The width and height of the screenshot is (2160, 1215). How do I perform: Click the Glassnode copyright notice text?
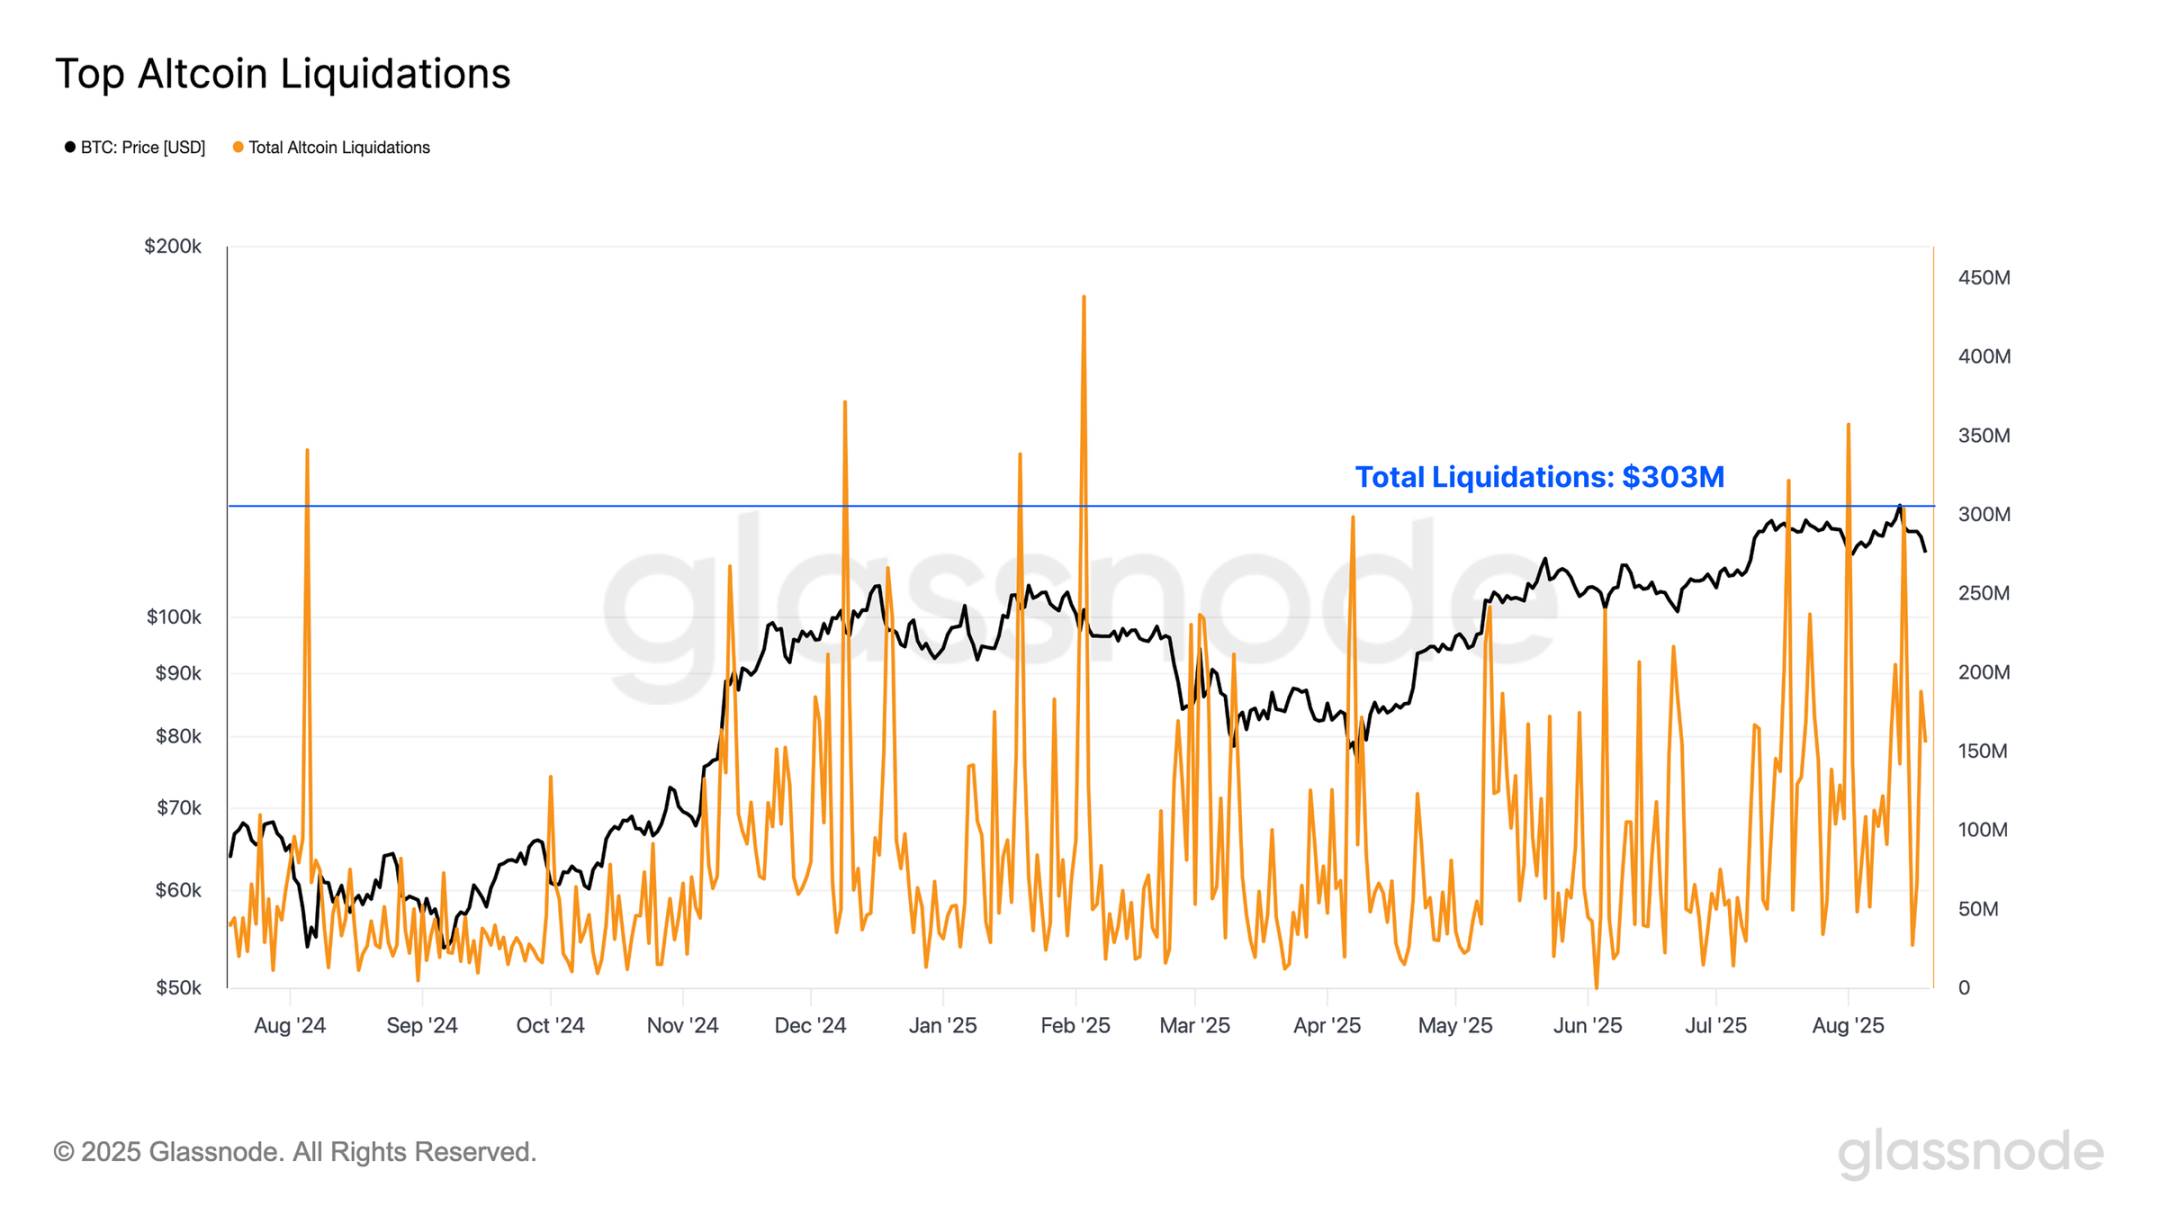click(295, 1152)
